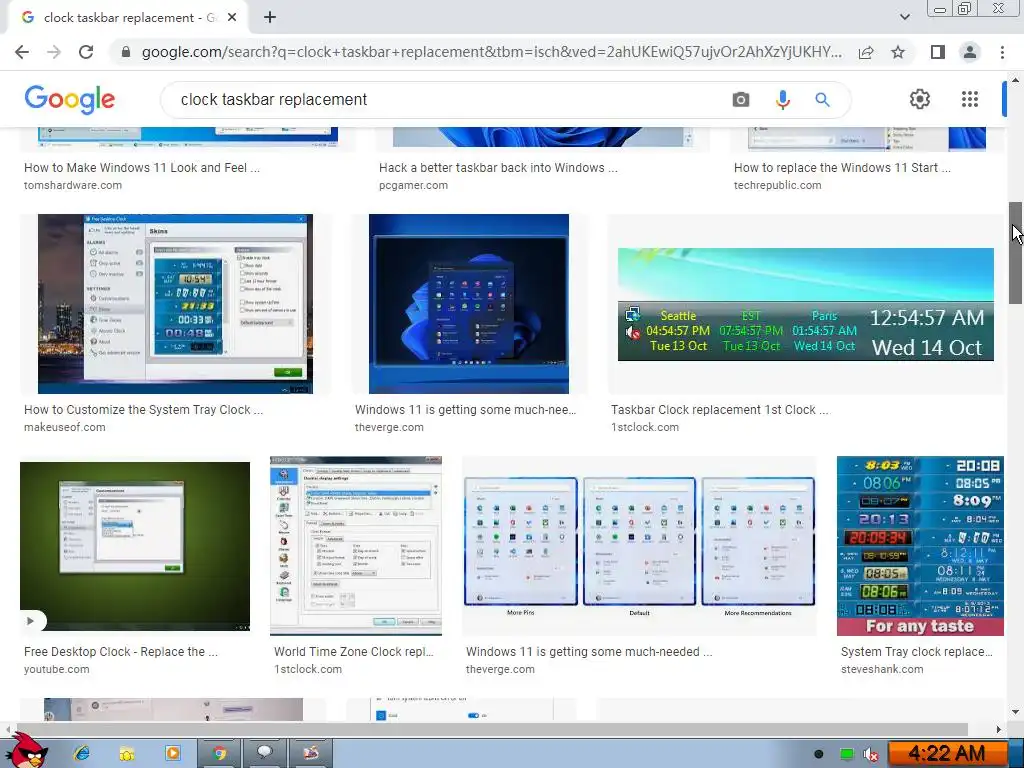Open the Chrome three-dot menu
This screenshot has height=768, width=1024.
click(x=1002, y=52)
